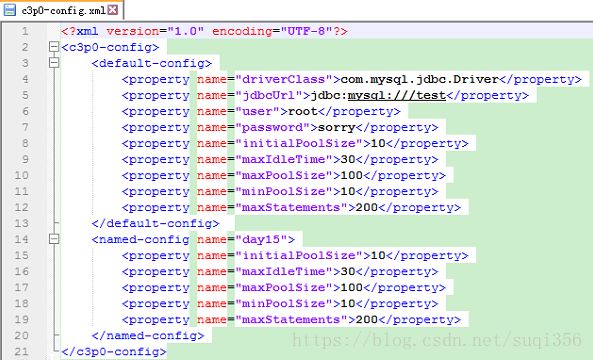Click the password value sorry
Image resolution: width=593 pixels, height=360 pixels.
[337, 127]
